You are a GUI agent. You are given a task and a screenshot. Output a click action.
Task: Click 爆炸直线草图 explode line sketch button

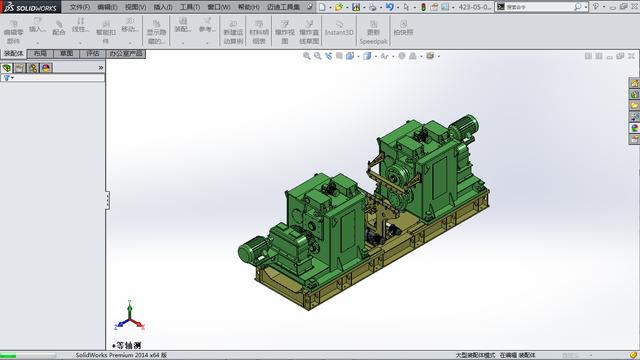click(309, 31)
